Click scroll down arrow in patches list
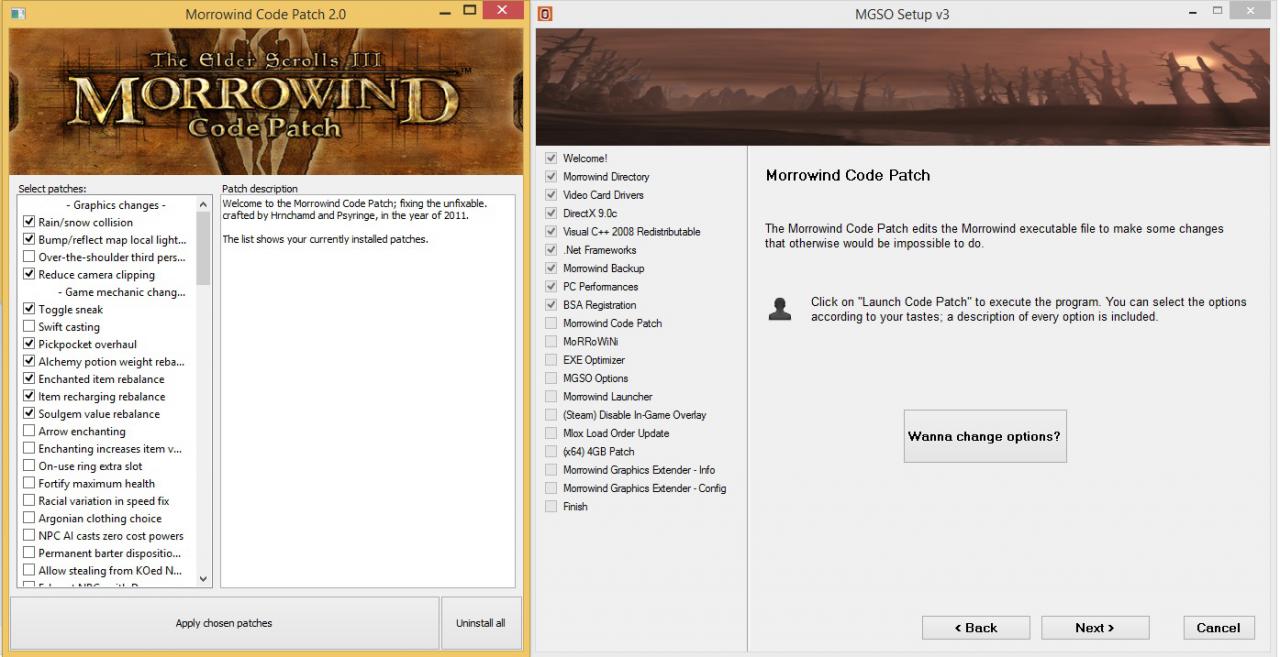The image size is (1280, 657). point(204,578)
